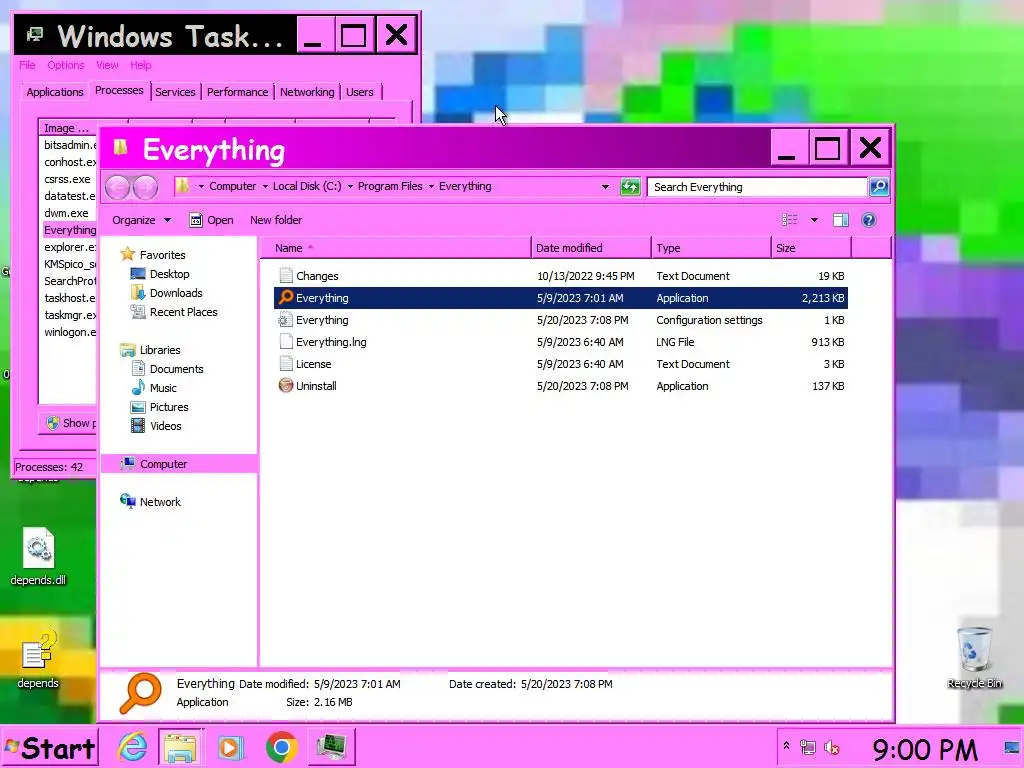Open depends help file desktop icon
Viewport: 1024px width, 768px height.
(x=38, y=660)
